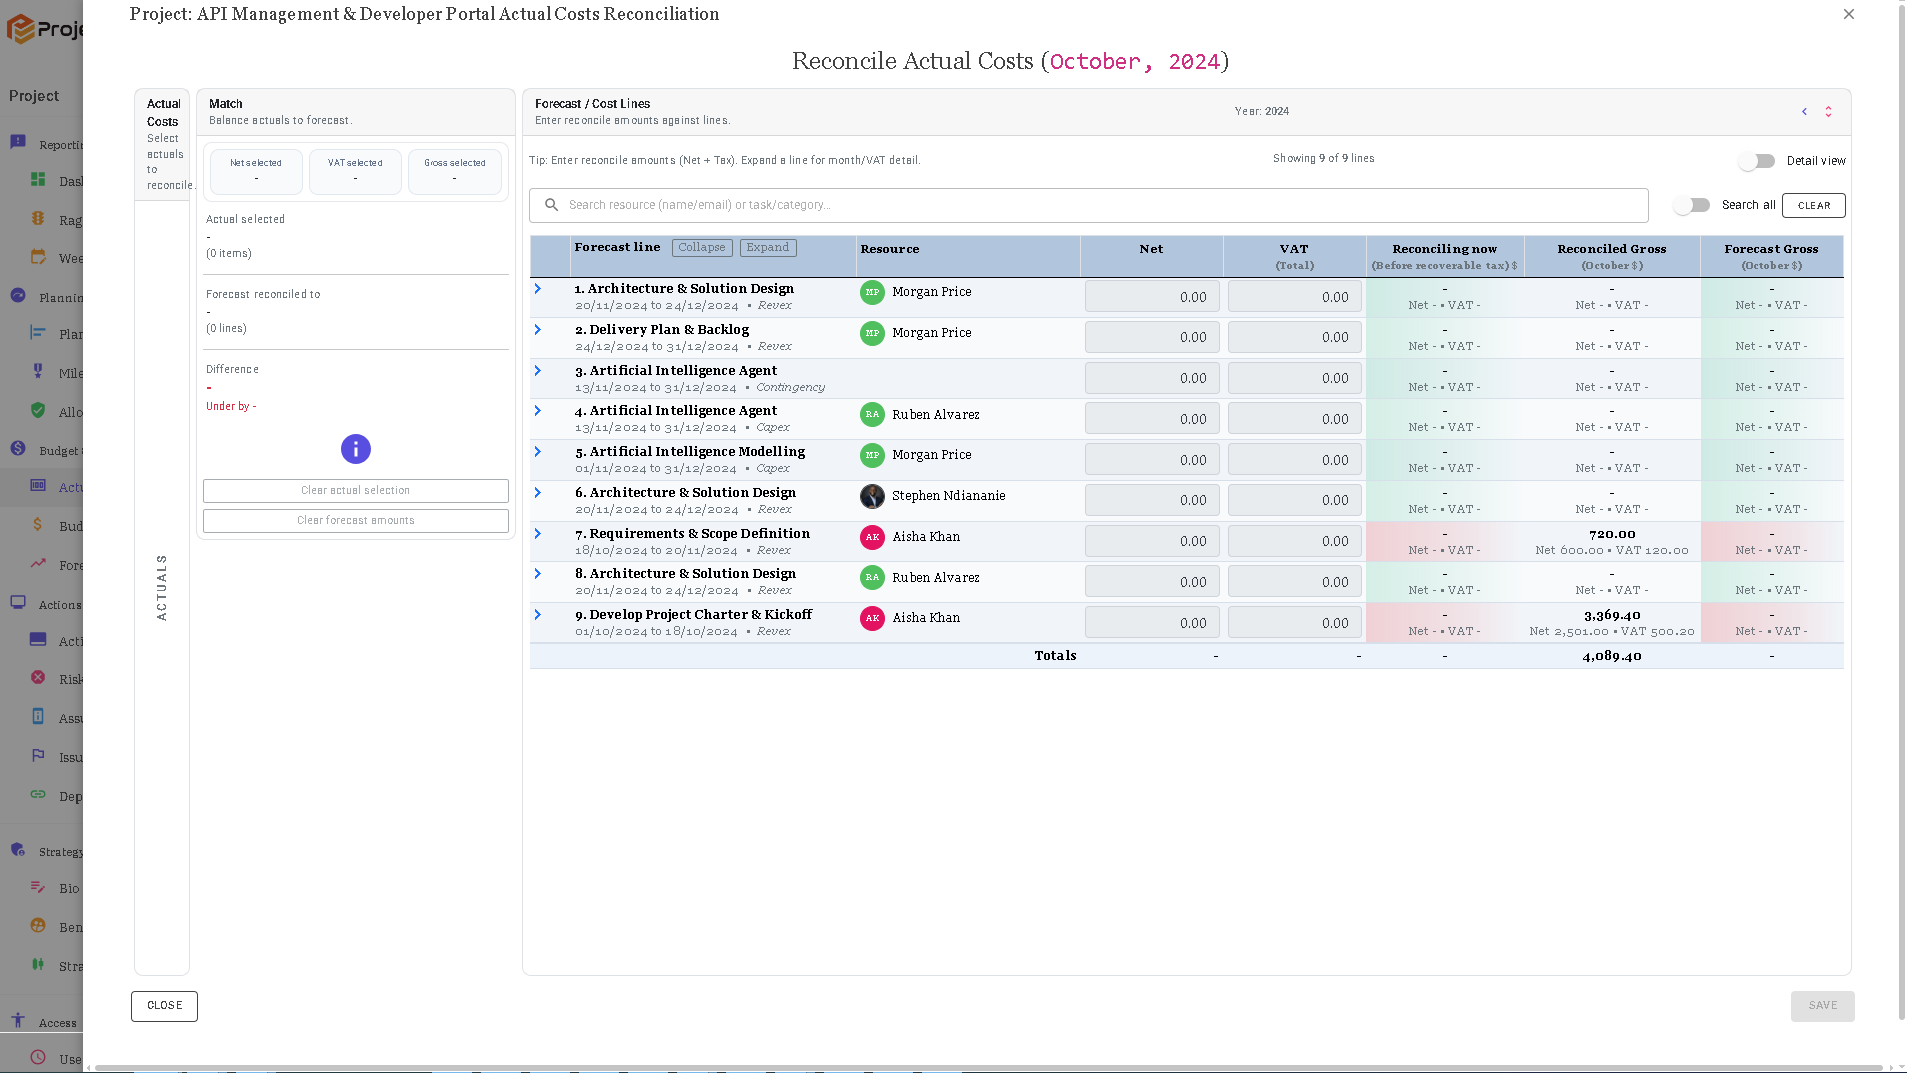The width and height of the screenshot is (1907, 1073).
Task: Toggle the Search all switch
Action: 1692,205
